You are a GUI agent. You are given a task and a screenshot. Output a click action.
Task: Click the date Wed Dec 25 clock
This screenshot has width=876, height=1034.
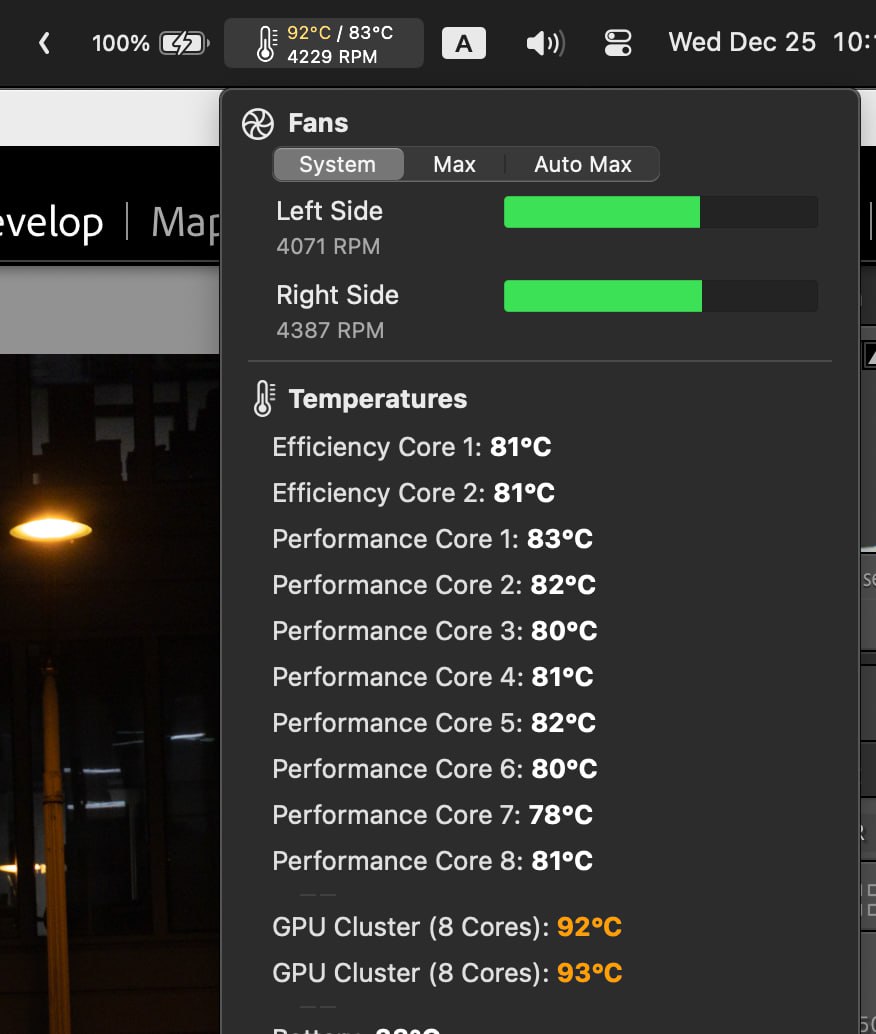pos(742,43)
